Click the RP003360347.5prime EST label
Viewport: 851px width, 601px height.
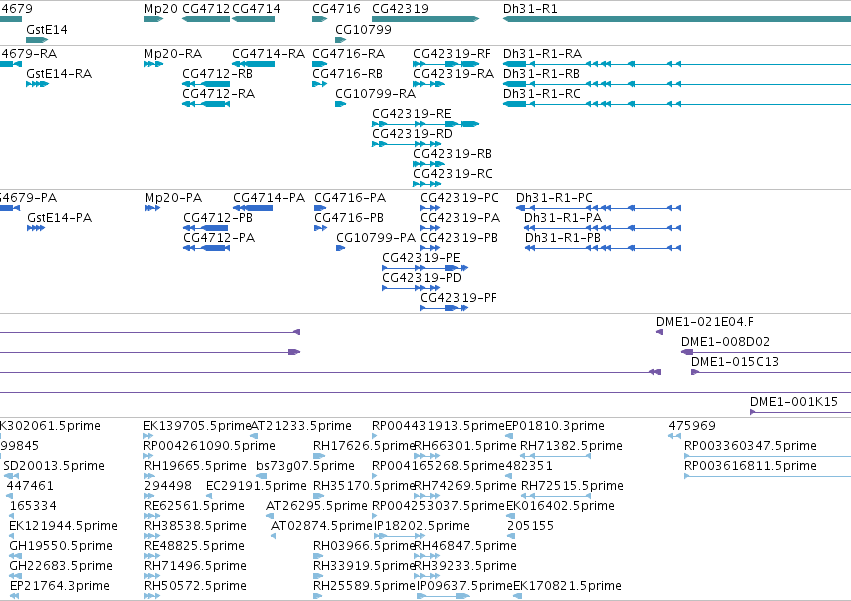click(750, 446)
